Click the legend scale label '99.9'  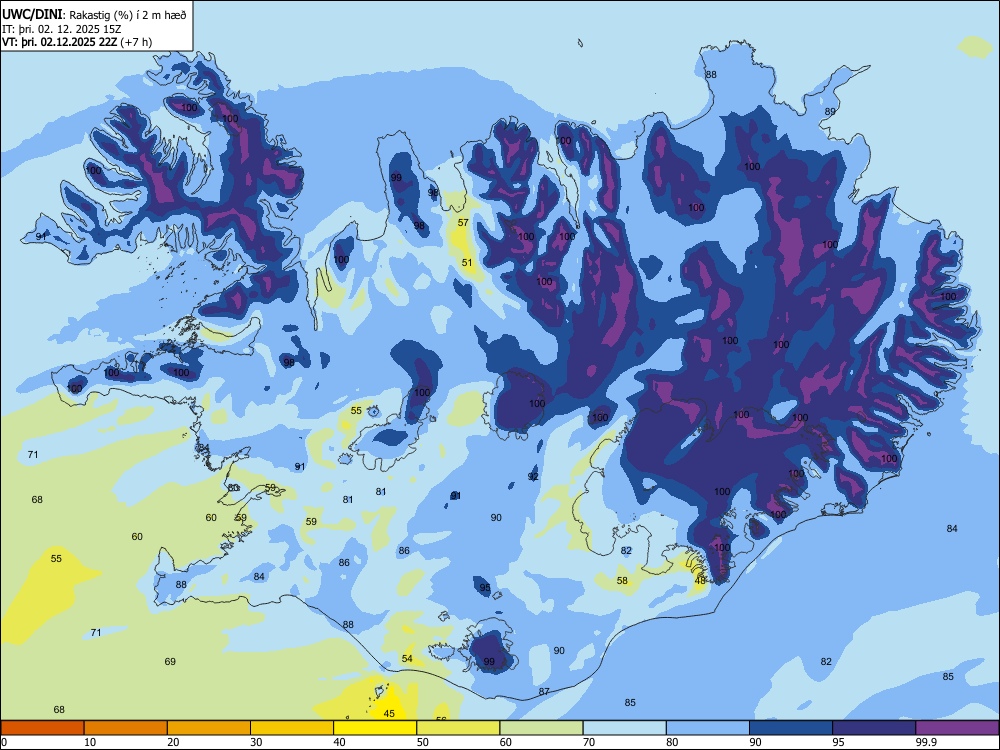[x=927, y=742]
